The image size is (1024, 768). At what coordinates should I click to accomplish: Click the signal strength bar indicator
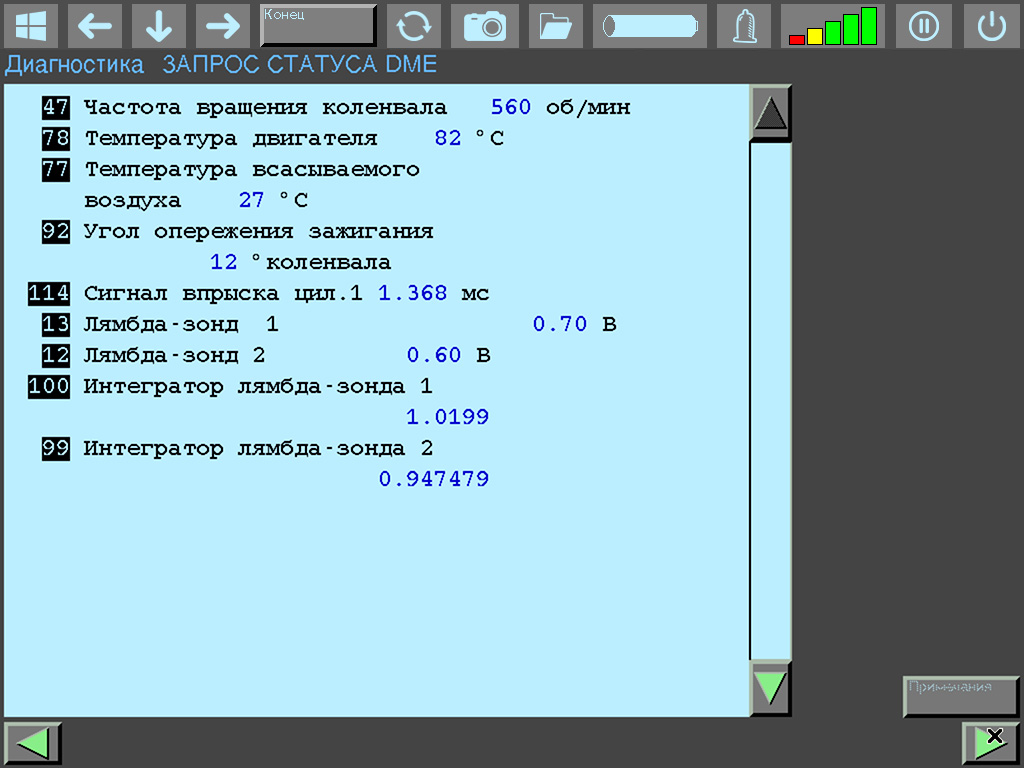click(832, 26)
